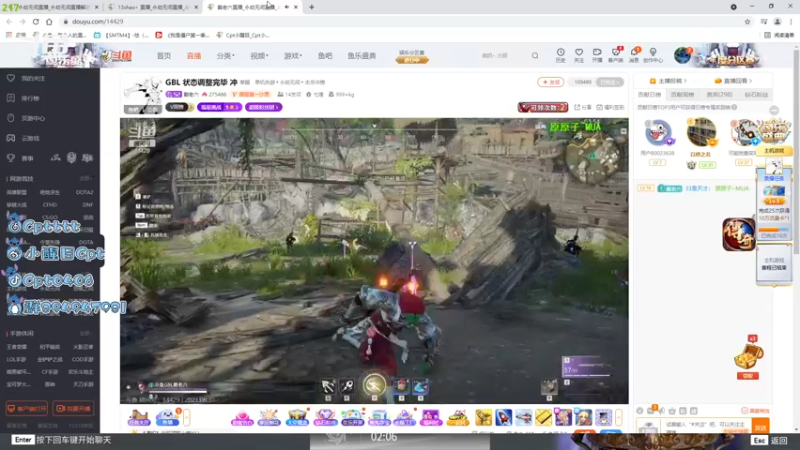This screenshot has width=800, height=450.
Task: Open the 主播投稿 link
Action: pos(668,81)
